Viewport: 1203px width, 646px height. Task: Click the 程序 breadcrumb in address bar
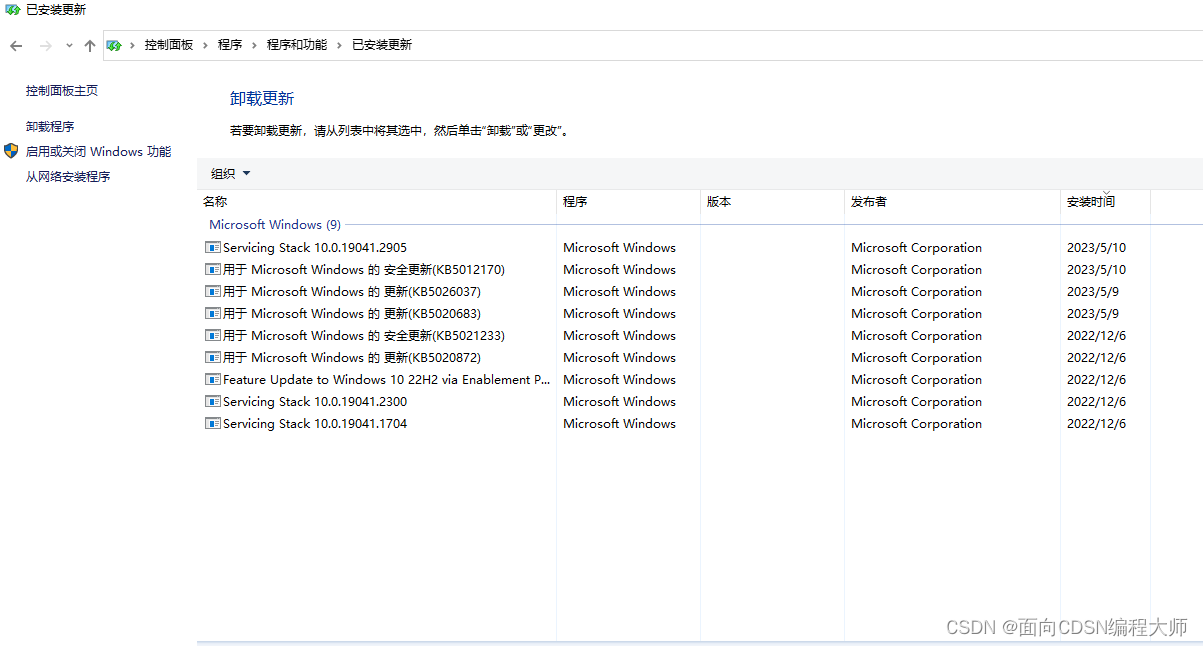pyautogui.click(x=230, y=45)
